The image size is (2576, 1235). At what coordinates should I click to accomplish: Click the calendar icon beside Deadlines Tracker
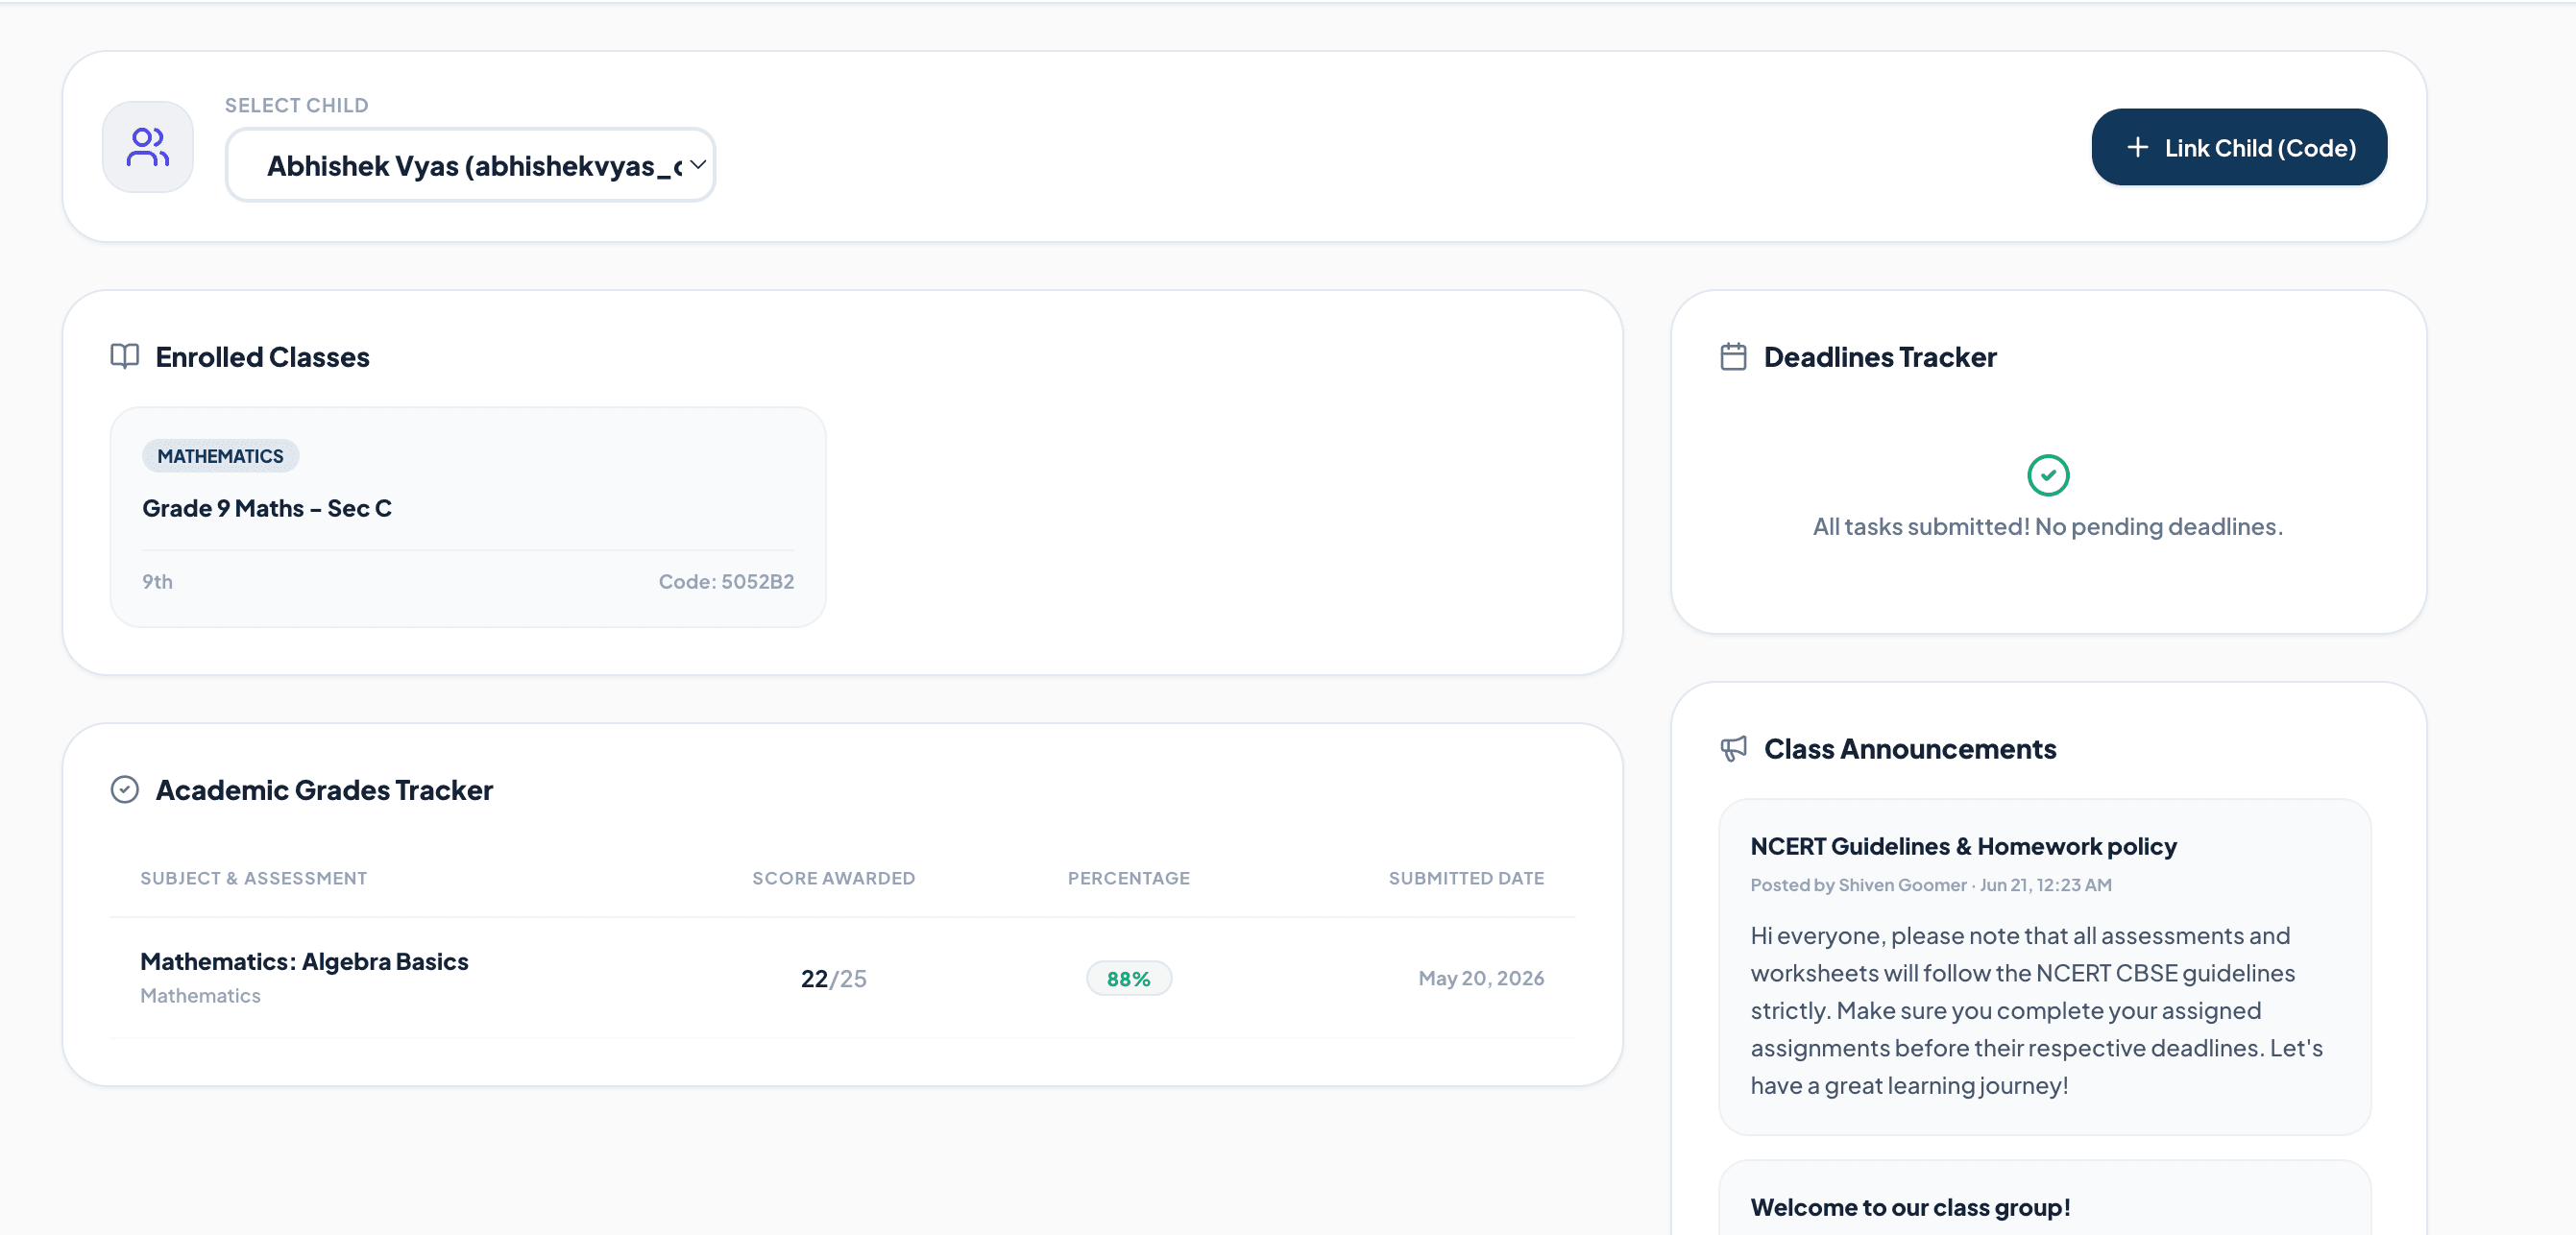coord(1733,356)
